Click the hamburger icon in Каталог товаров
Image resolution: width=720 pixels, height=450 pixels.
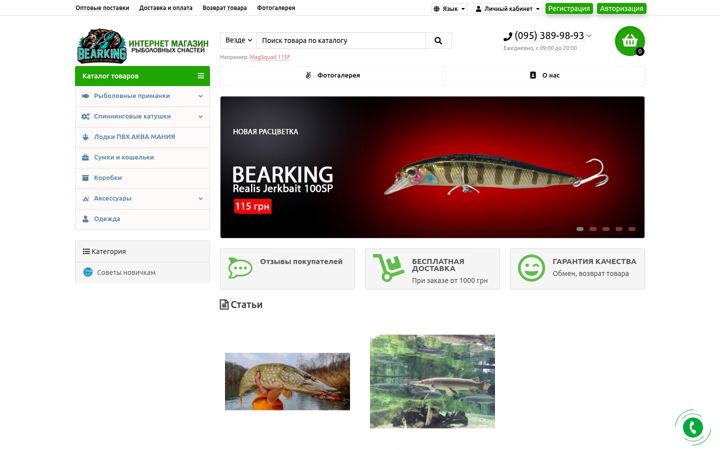(x=201, y=76)
